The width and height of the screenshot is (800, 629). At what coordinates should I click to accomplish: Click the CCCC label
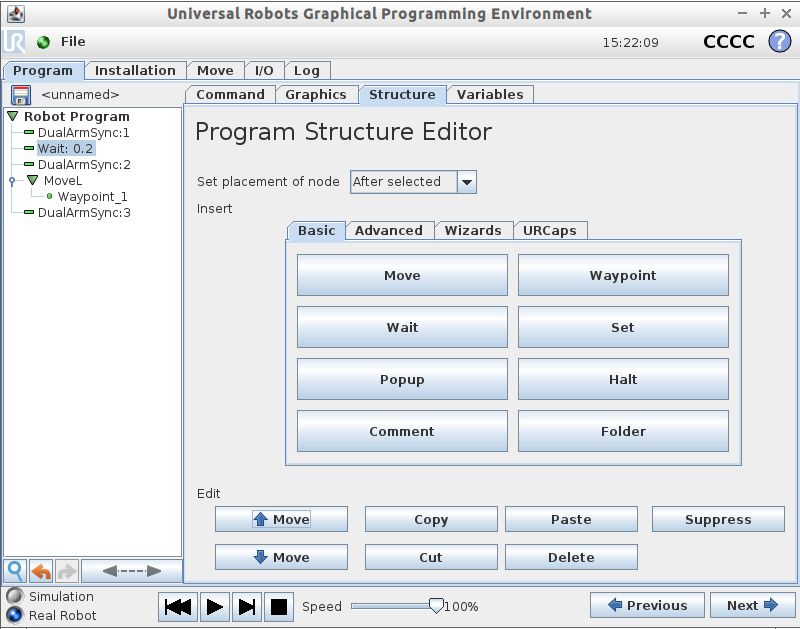(729, 41)
